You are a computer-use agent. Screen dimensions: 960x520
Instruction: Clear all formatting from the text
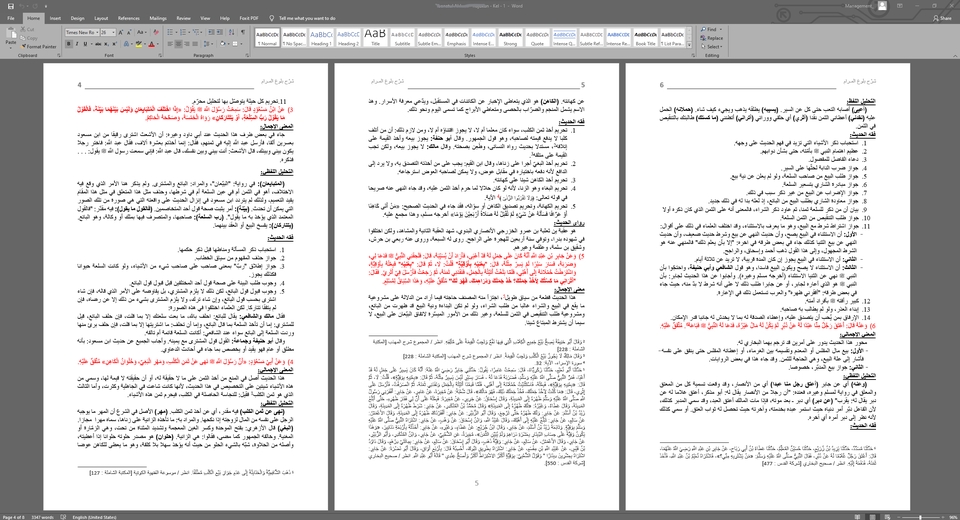coord(156,32)
